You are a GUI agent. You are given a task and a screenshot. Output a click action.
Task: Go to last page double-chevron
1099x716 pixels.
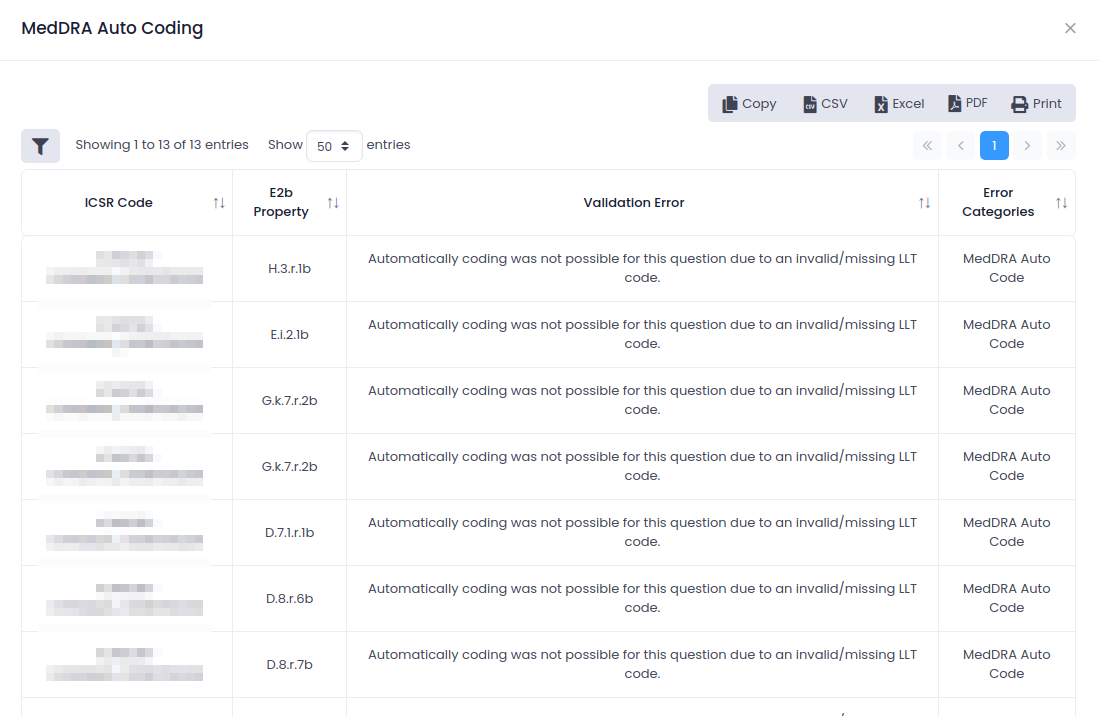tap(1061, 146)
